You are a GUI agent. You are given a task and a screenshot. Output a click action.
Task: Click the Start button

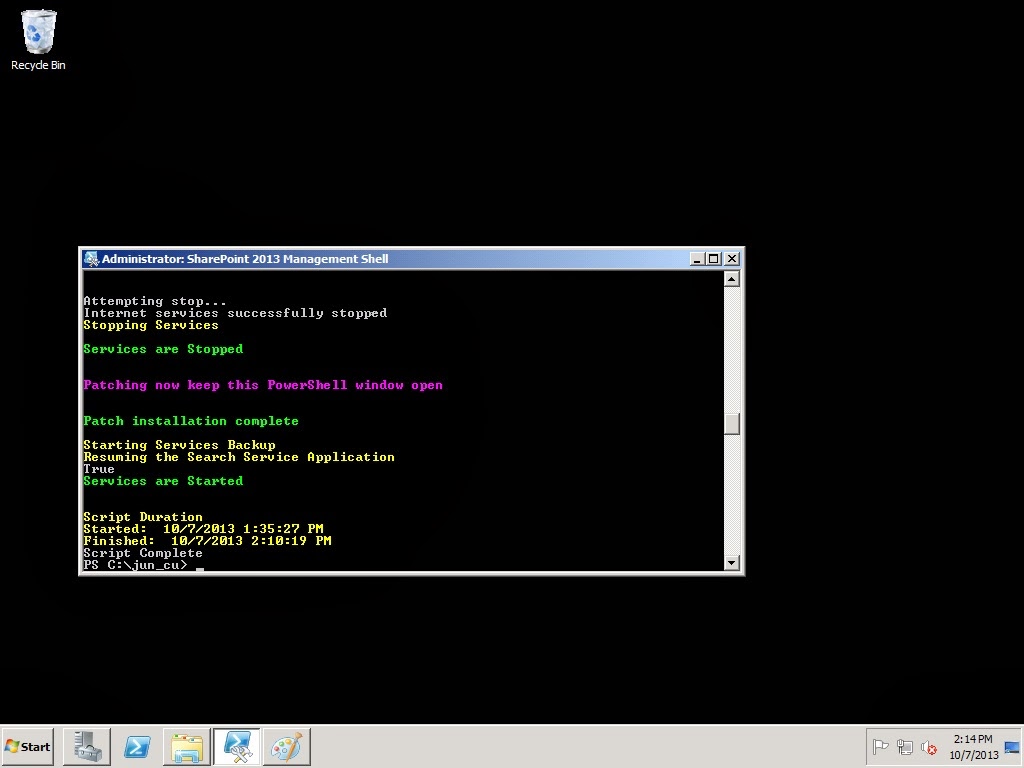pos(28,746)
